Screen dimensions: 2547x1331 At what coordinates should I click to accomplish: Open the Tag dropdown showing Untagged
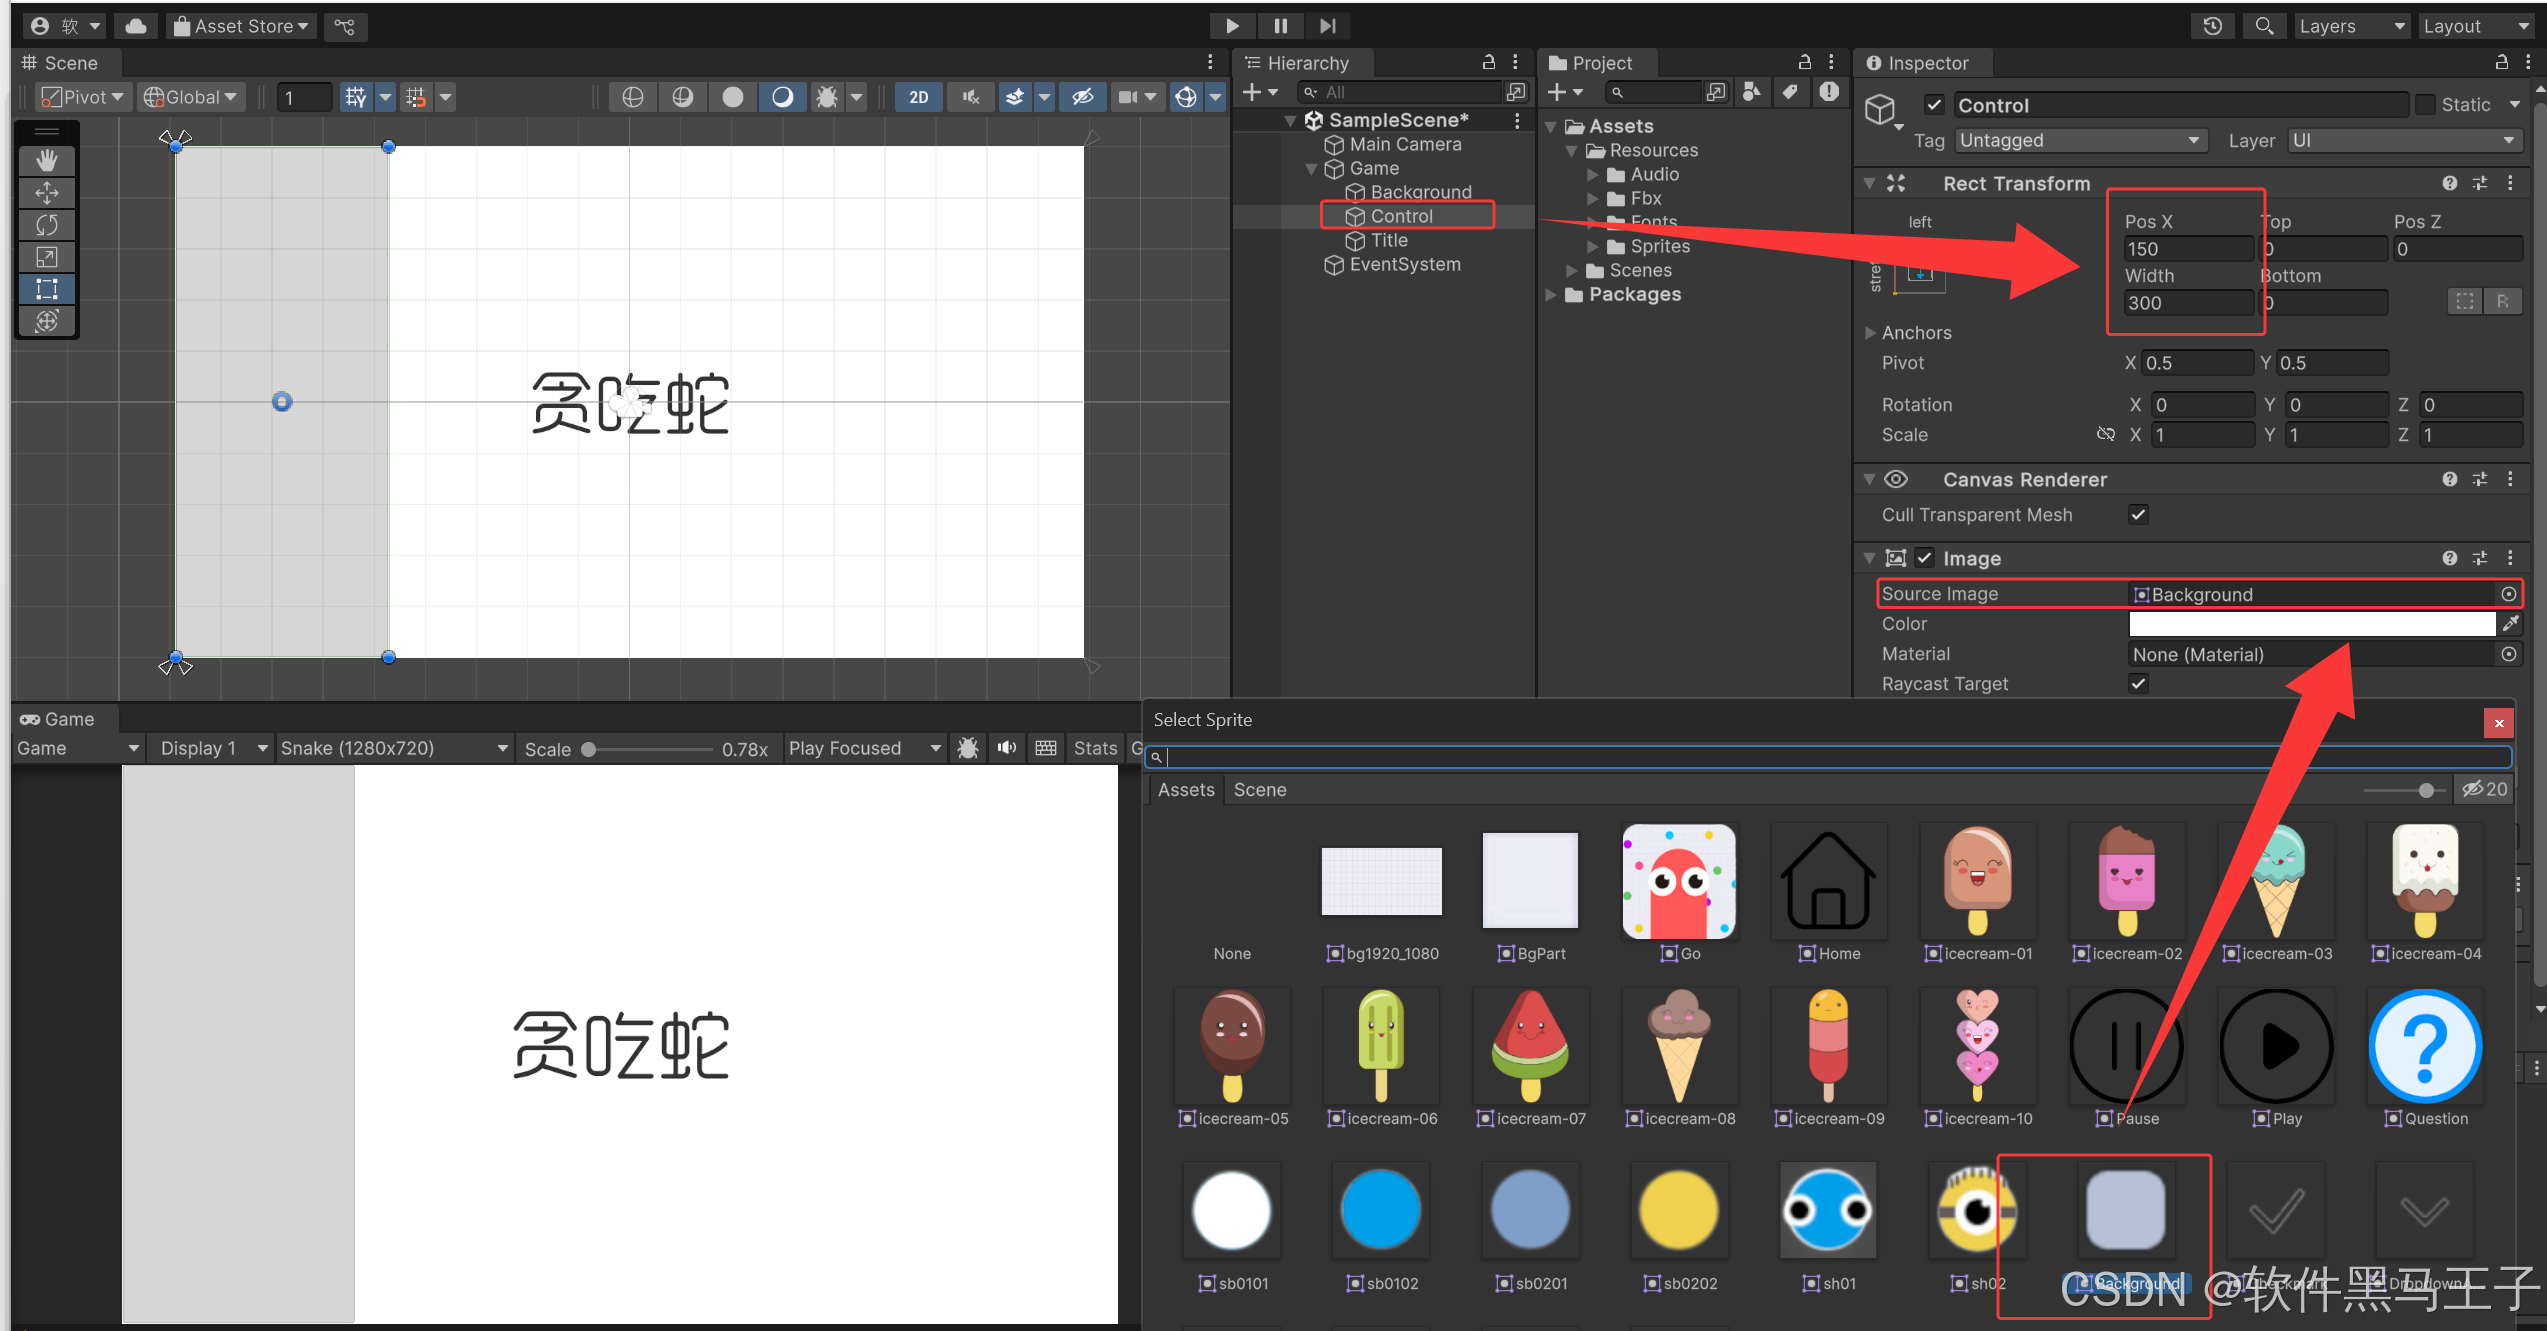coord(2080,141)
